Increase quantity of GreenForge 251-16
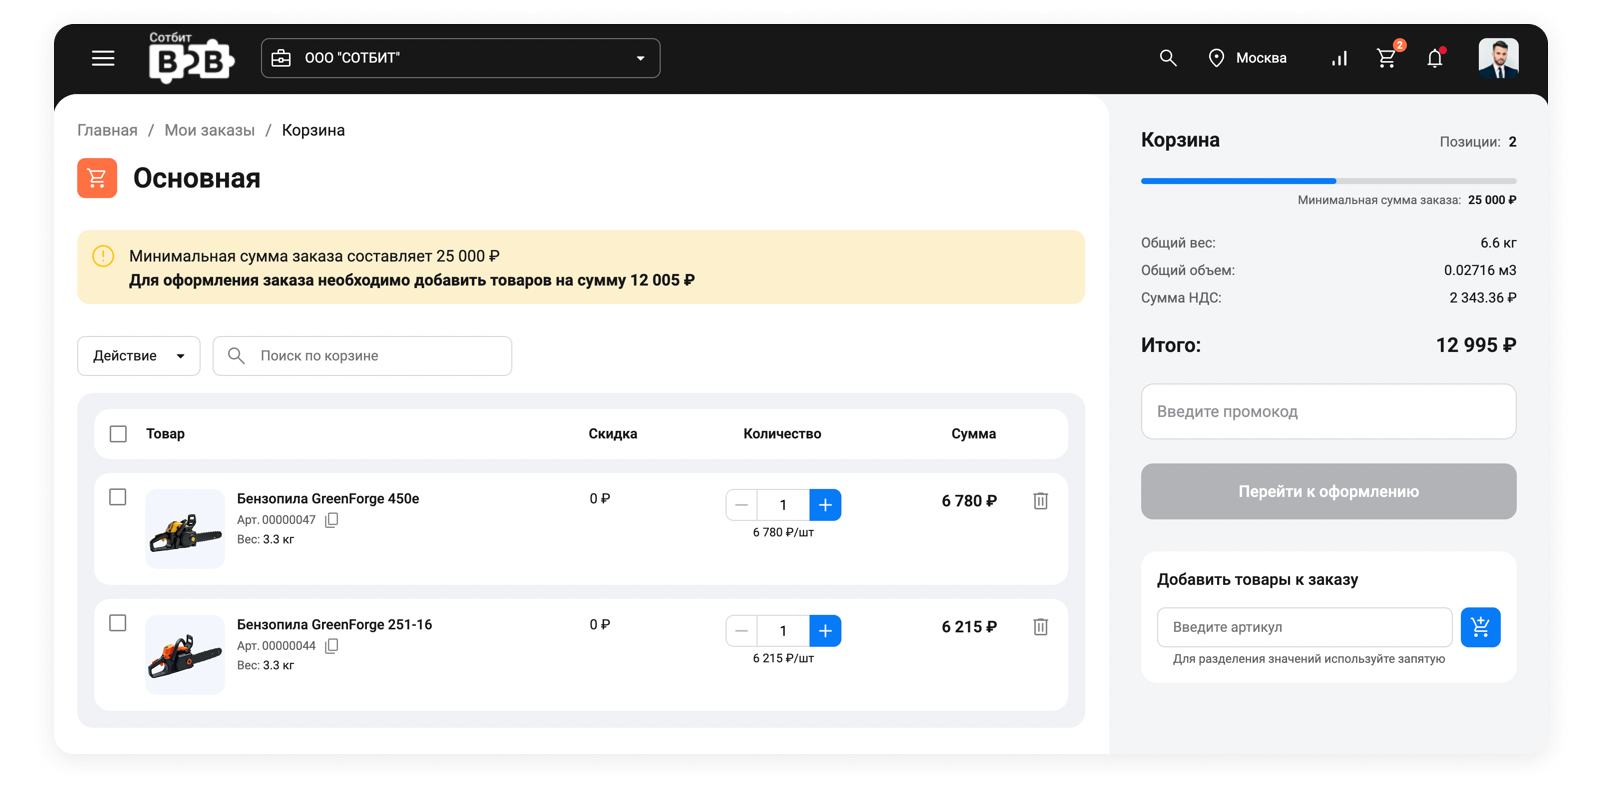Image resolution: width=1600 pixels, height=802 pixels. [825, 631]
